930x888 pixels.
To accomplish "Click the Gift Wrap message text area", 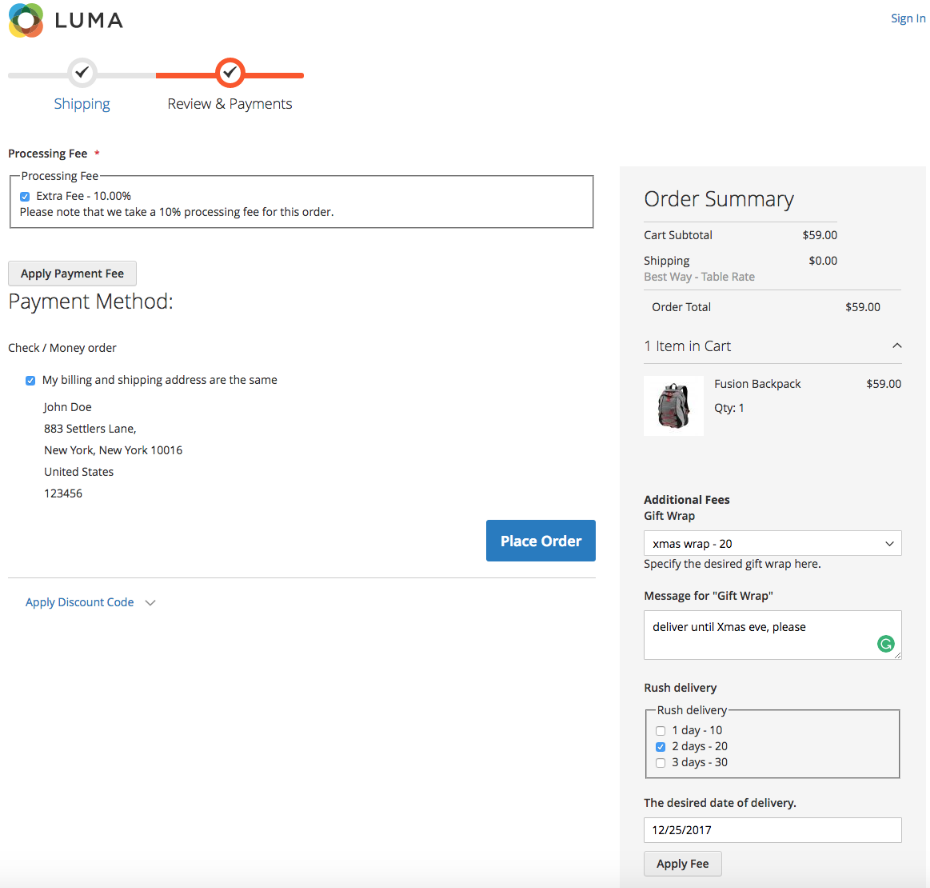I will click(x=772, y=635).
